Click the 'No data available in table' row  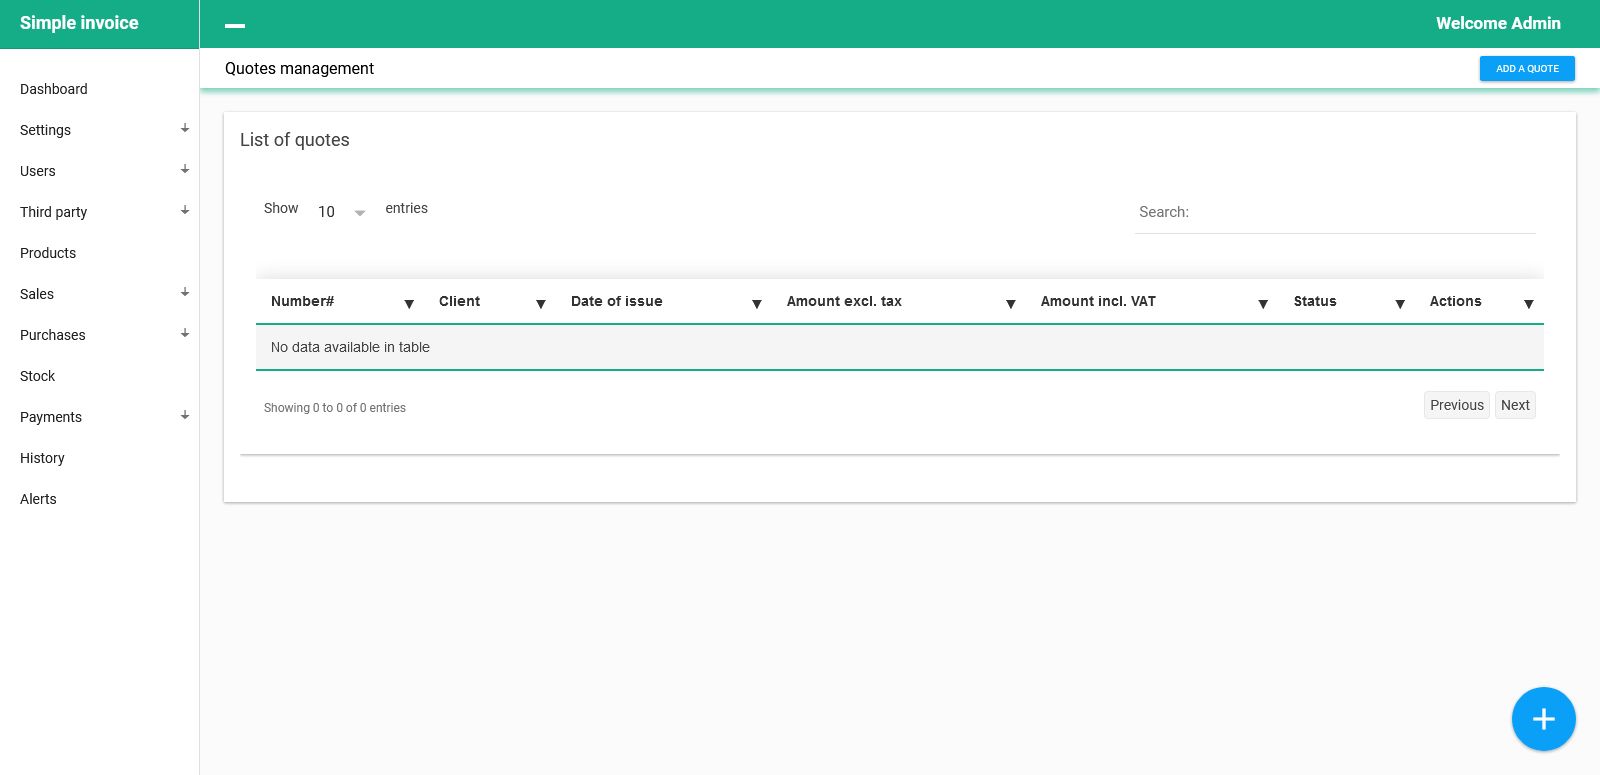pyautogui.click(x=900, y=347)
